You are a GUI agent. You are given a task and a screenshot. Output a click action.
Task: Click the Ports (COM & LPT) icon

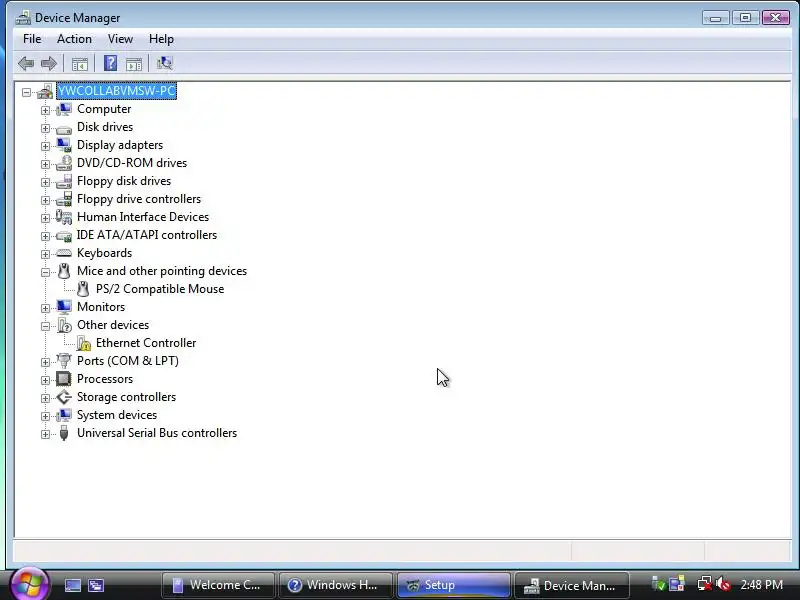tap(64, 361)
